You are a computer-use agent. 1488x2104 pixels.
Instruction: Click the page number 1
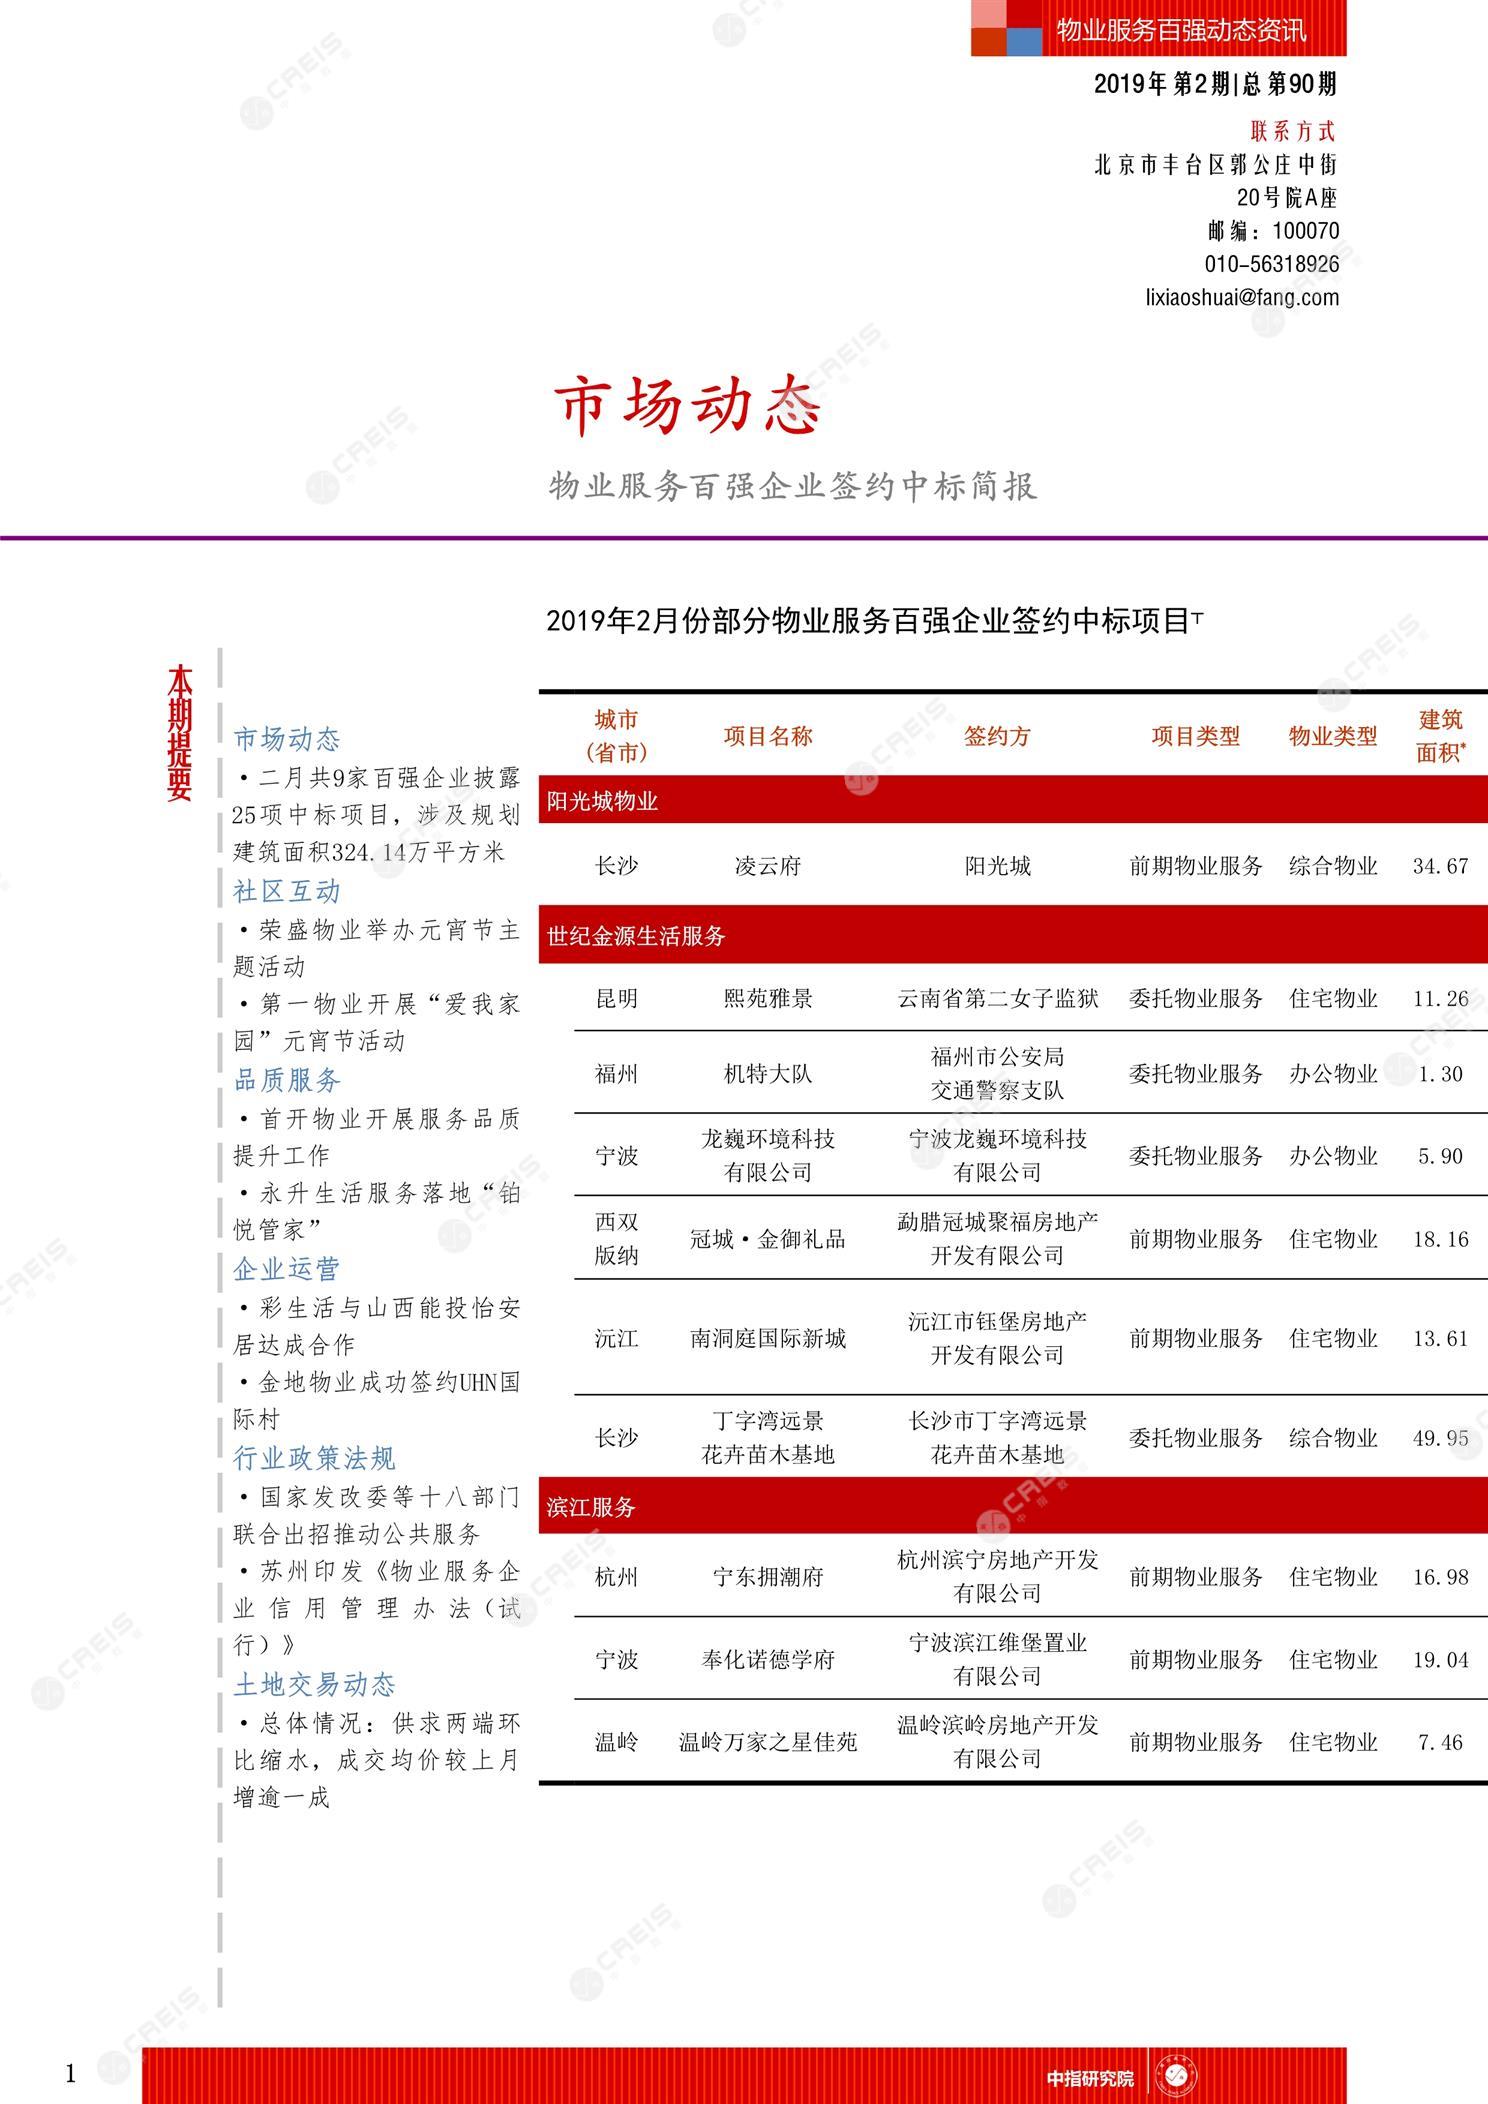click(70, 2073)
